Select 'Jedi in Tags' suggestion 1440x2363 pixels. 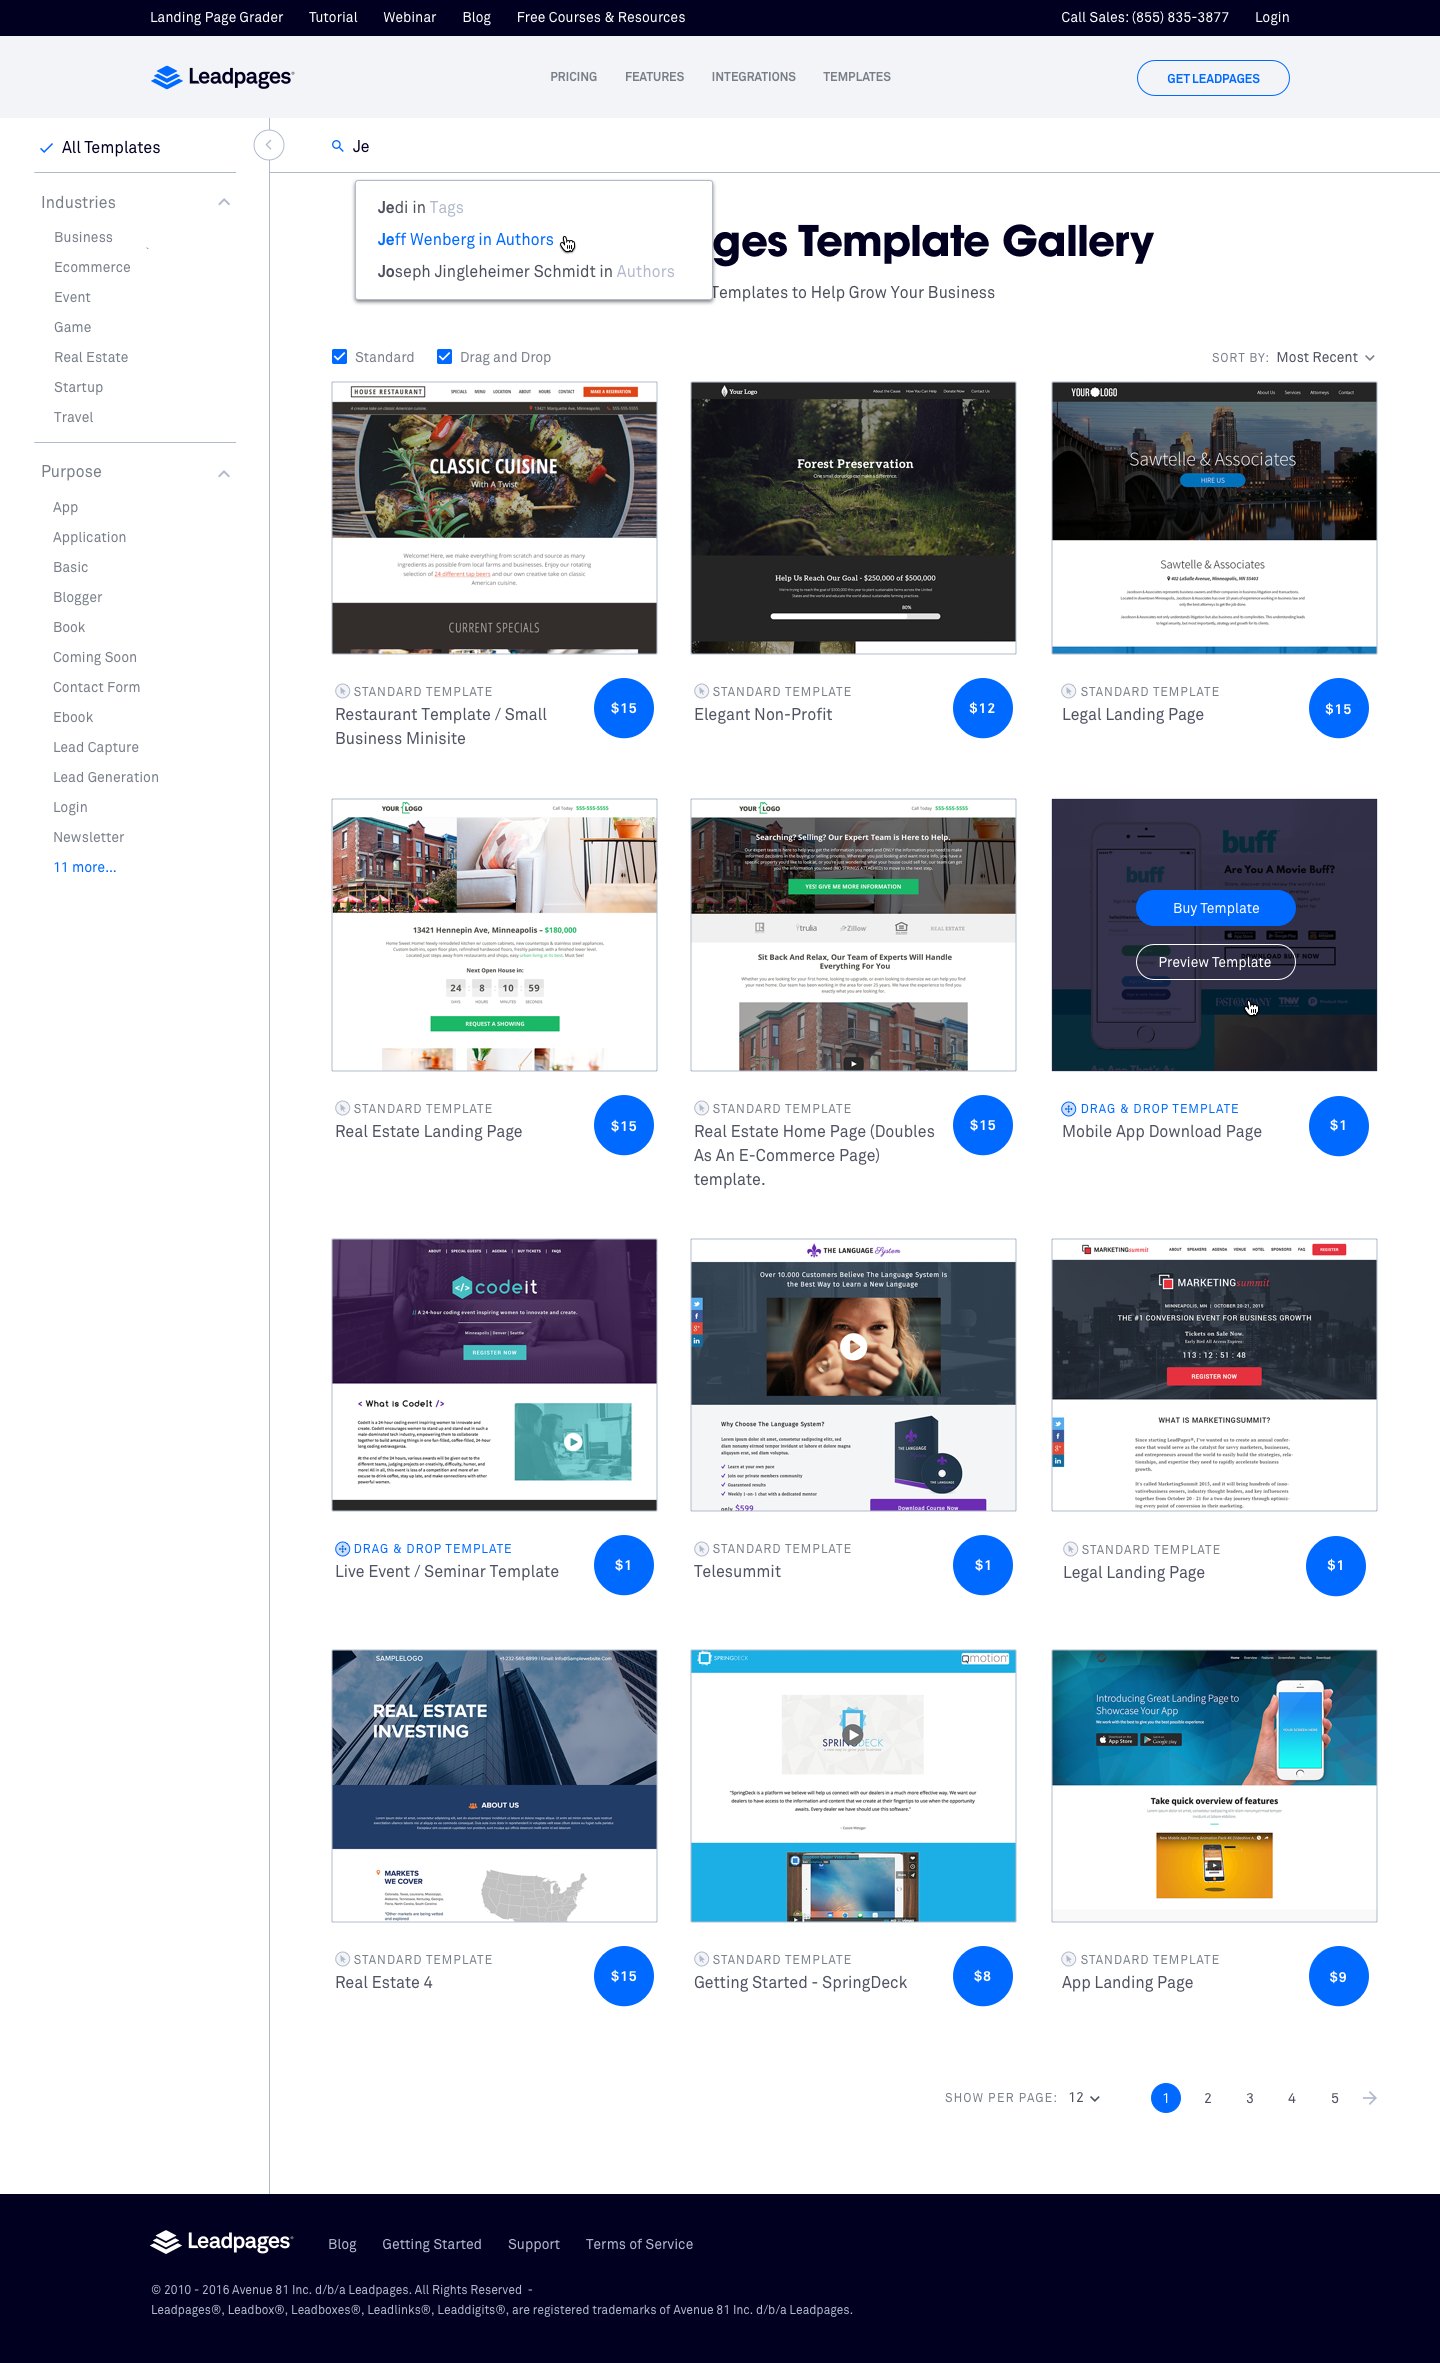pos(421,207)
